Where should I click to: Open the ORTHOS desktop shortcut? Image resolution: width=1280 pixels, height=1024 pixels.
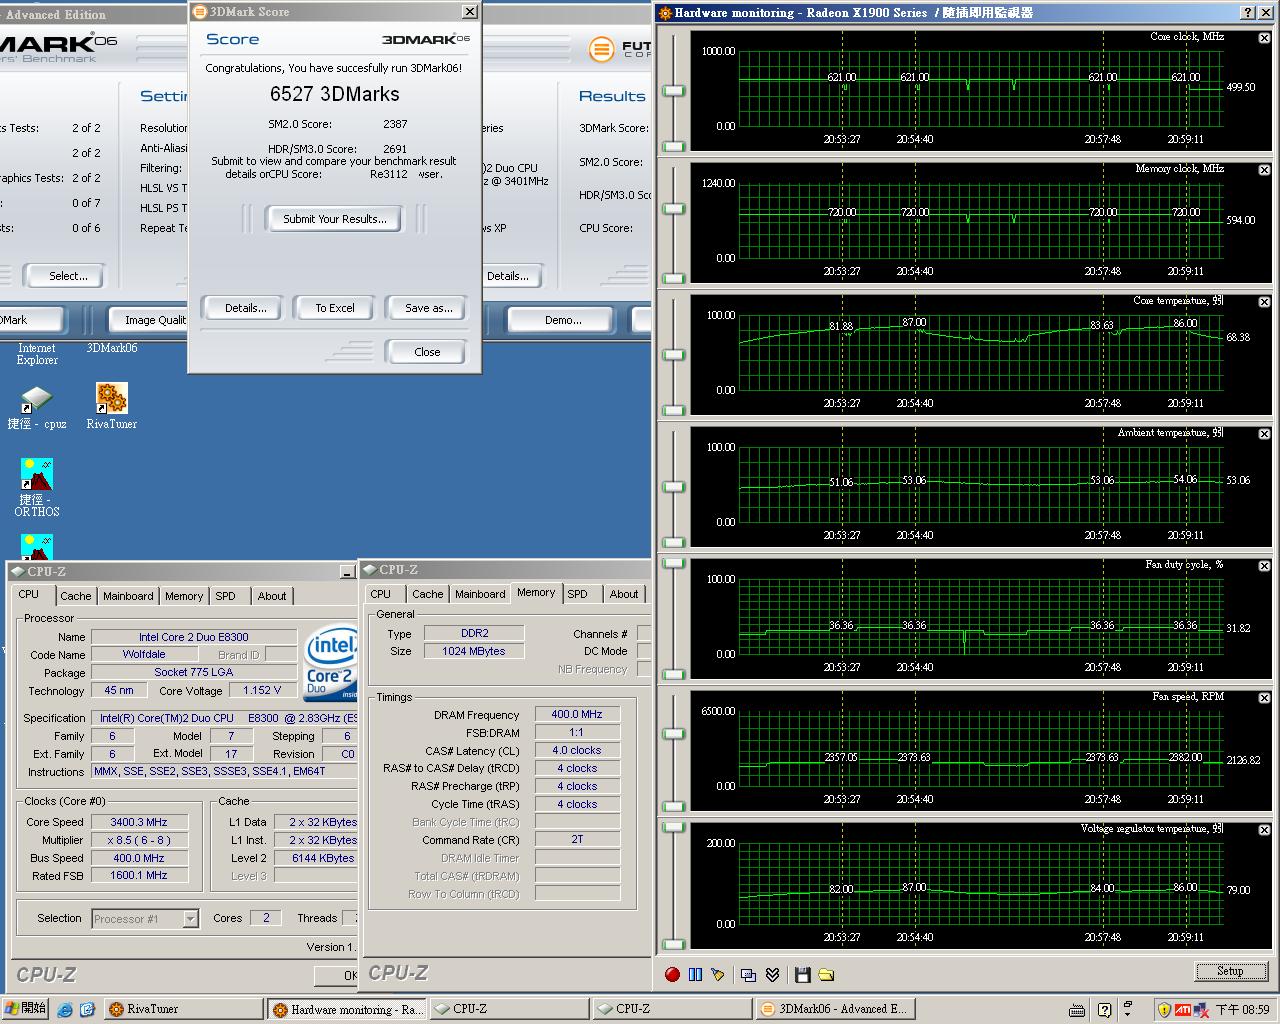37,488
